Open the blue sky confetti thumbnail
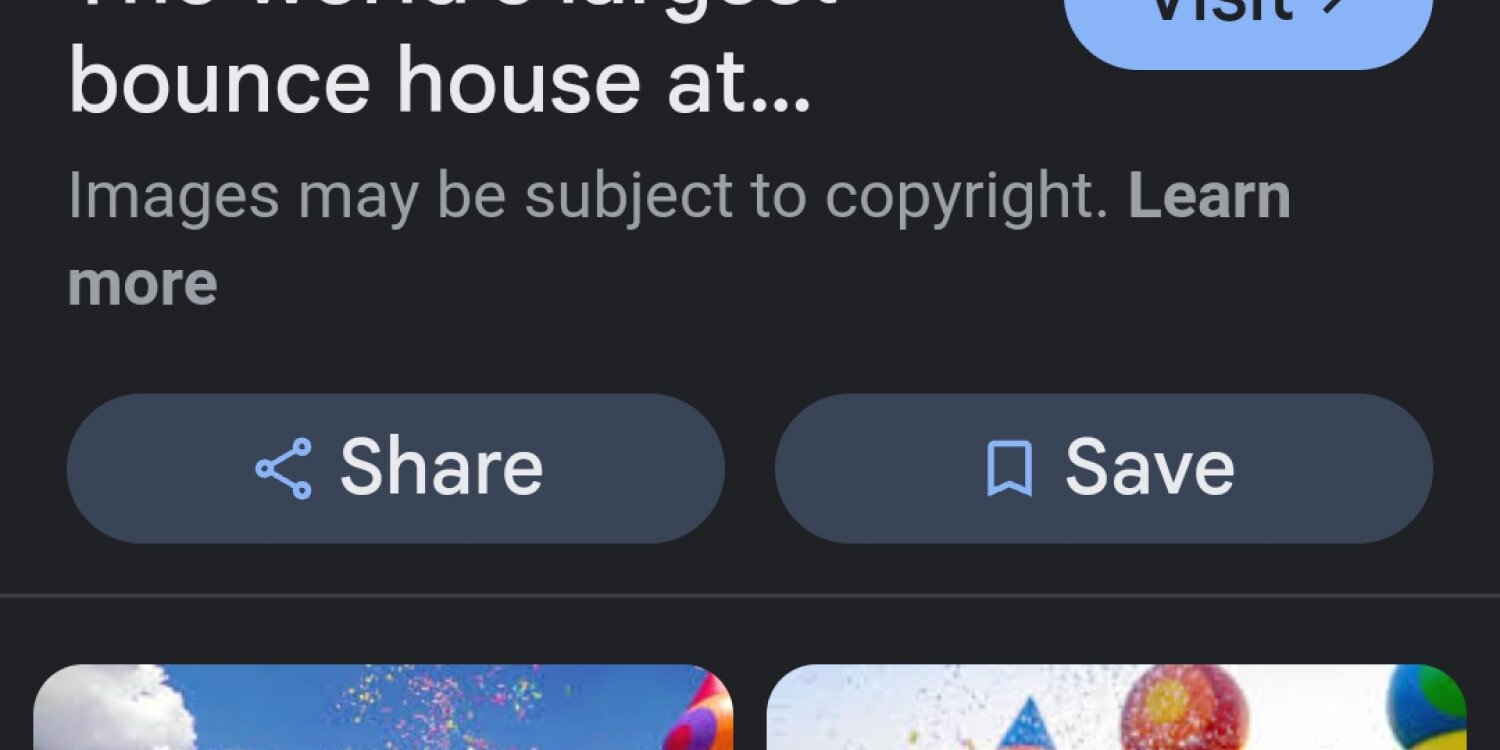 383,707
